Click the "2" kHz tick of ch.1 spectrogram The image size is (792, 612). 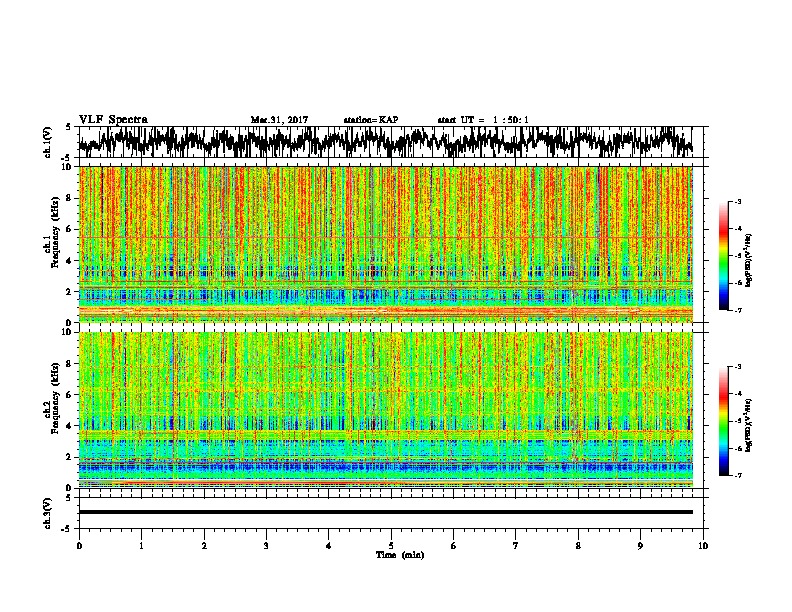pos(70,292)
